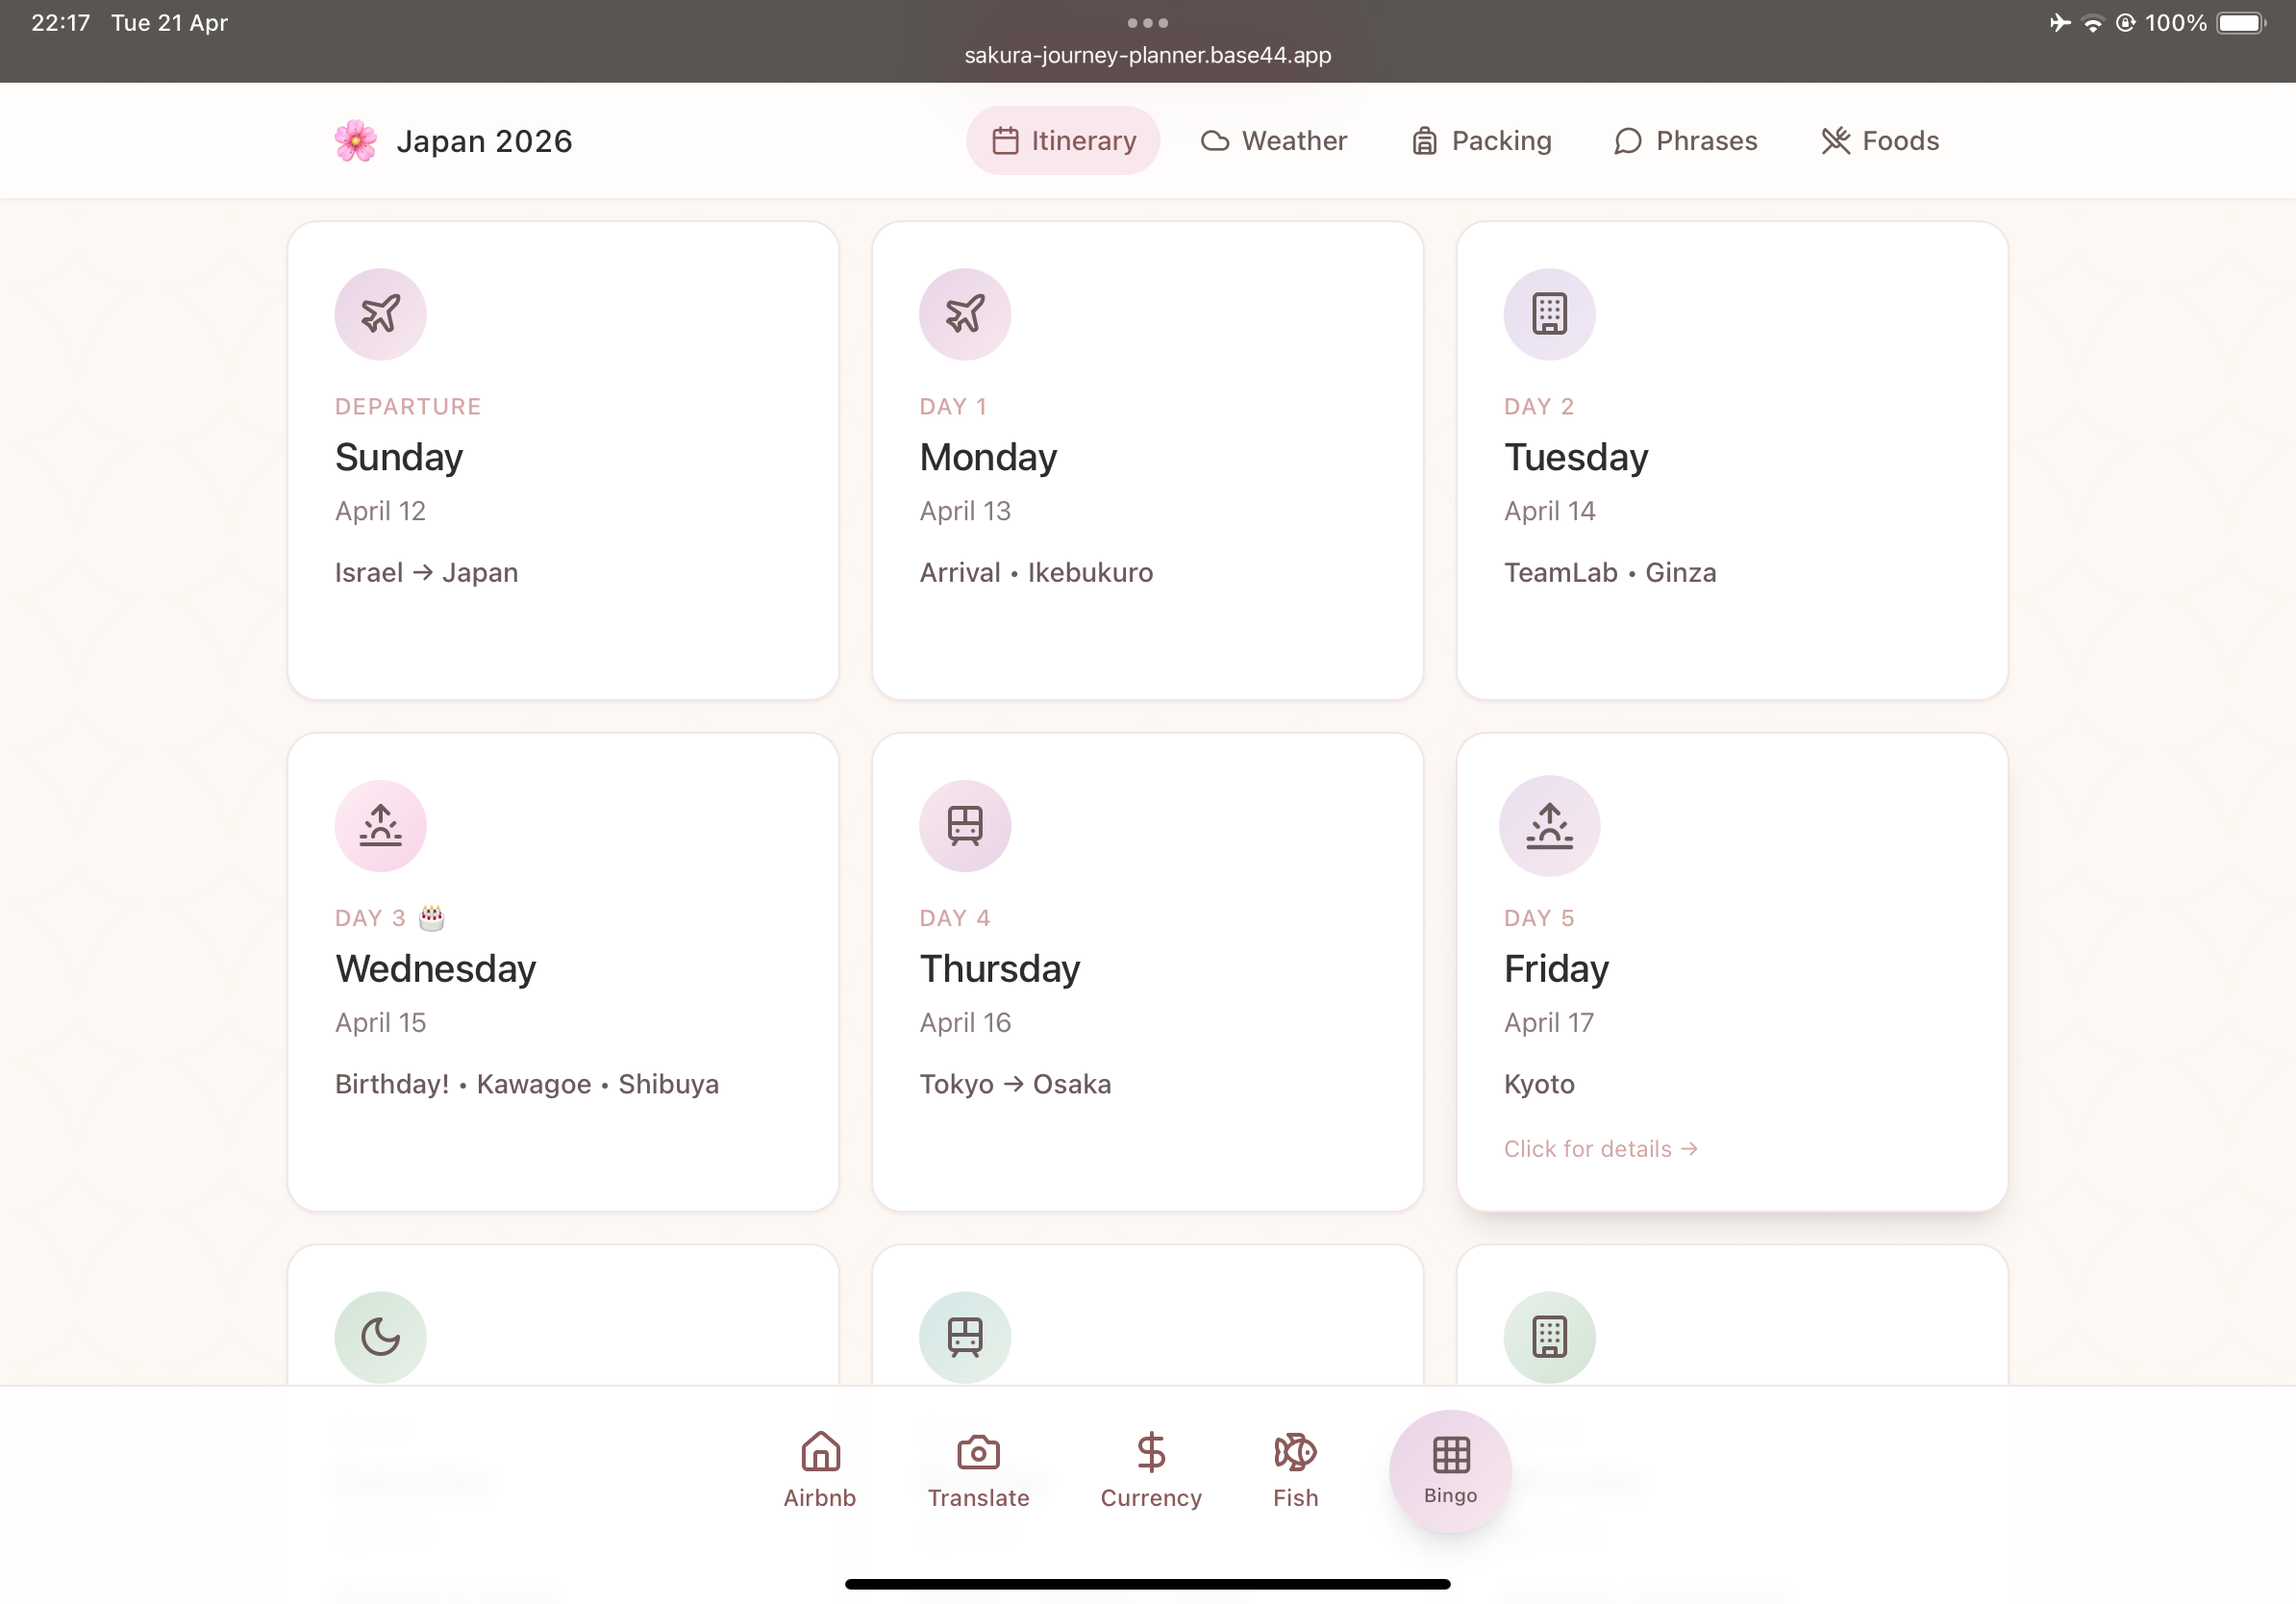The image size is (2296, 1604).
Task: Click the green building icon in bottom row
Action: (1550, 1337)
